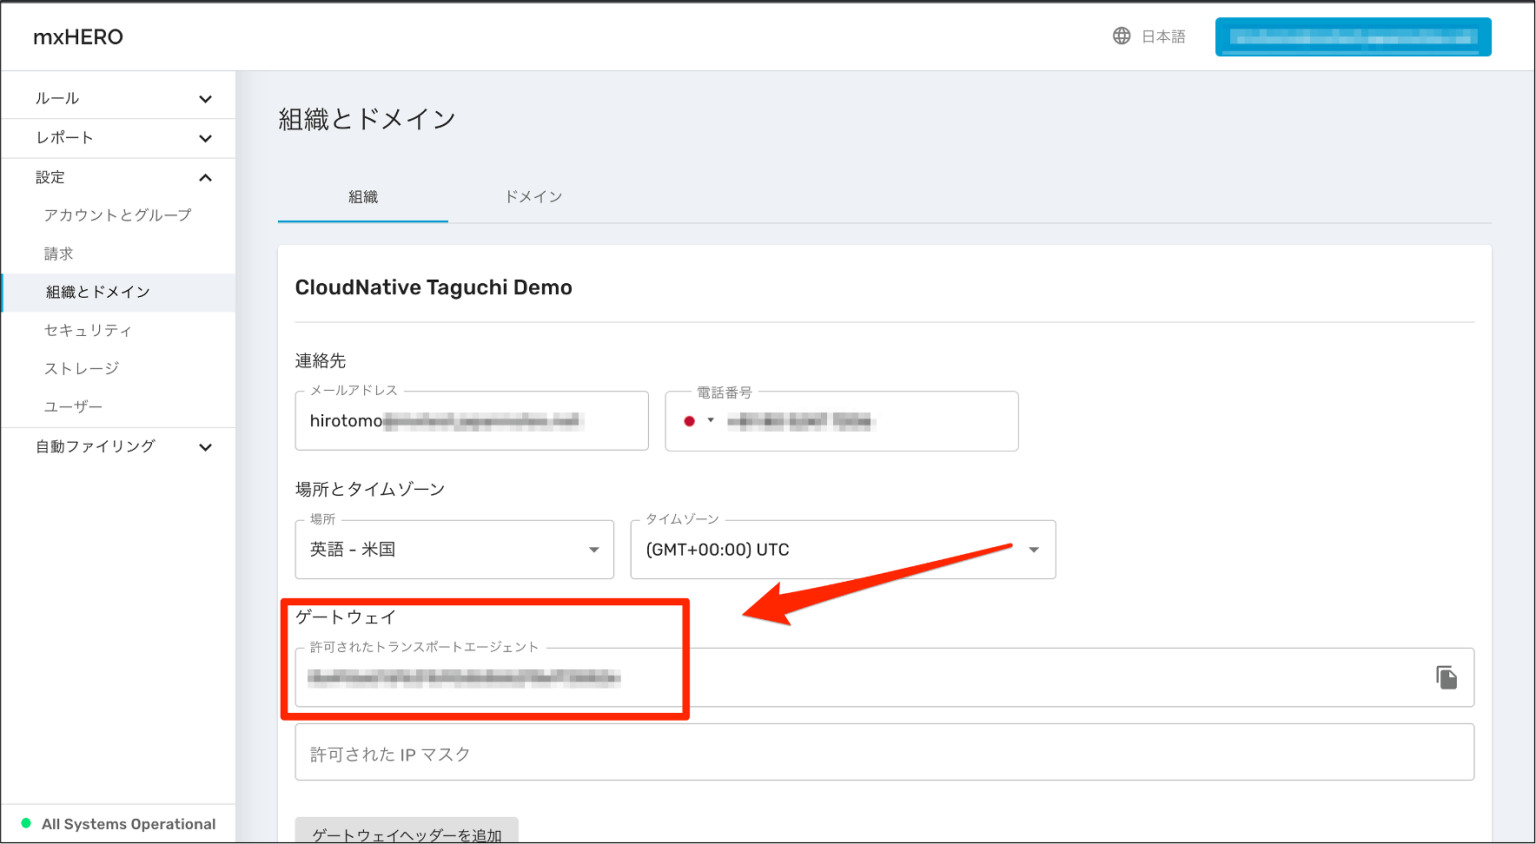Switch to the ドメイン tab

[x=533, y=197]
